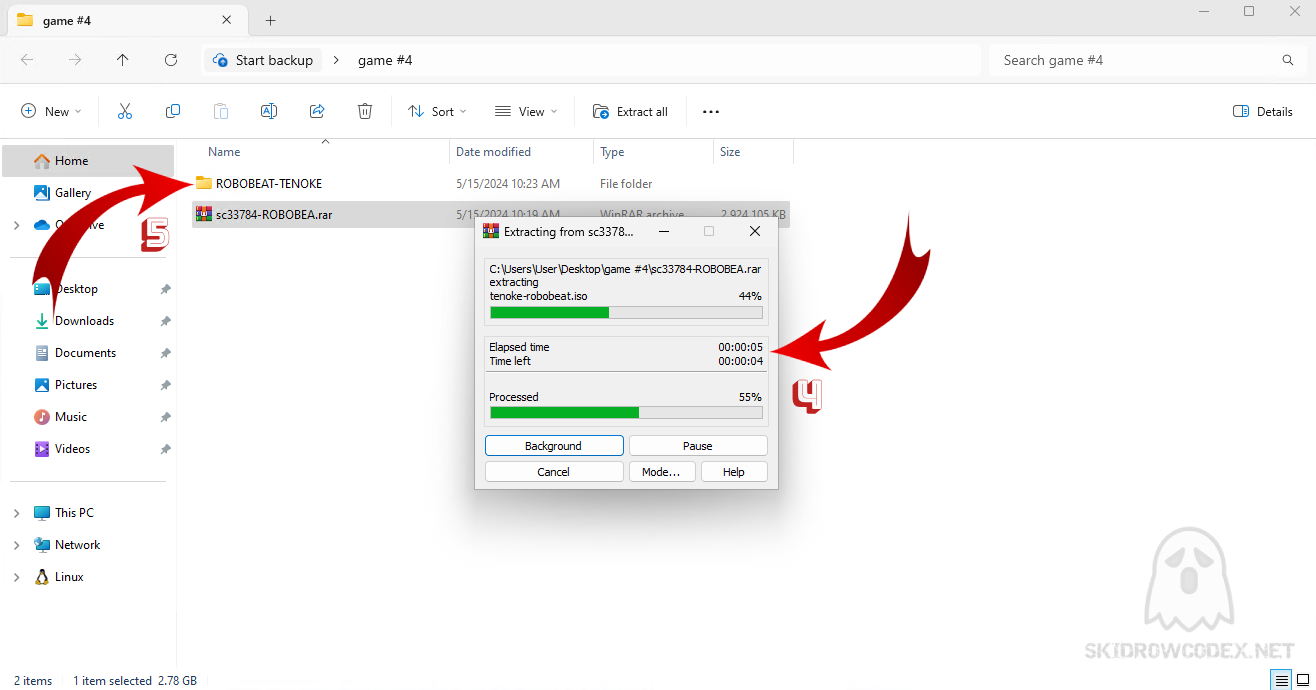Open Help in the extraction dialog

click(734, 472)
